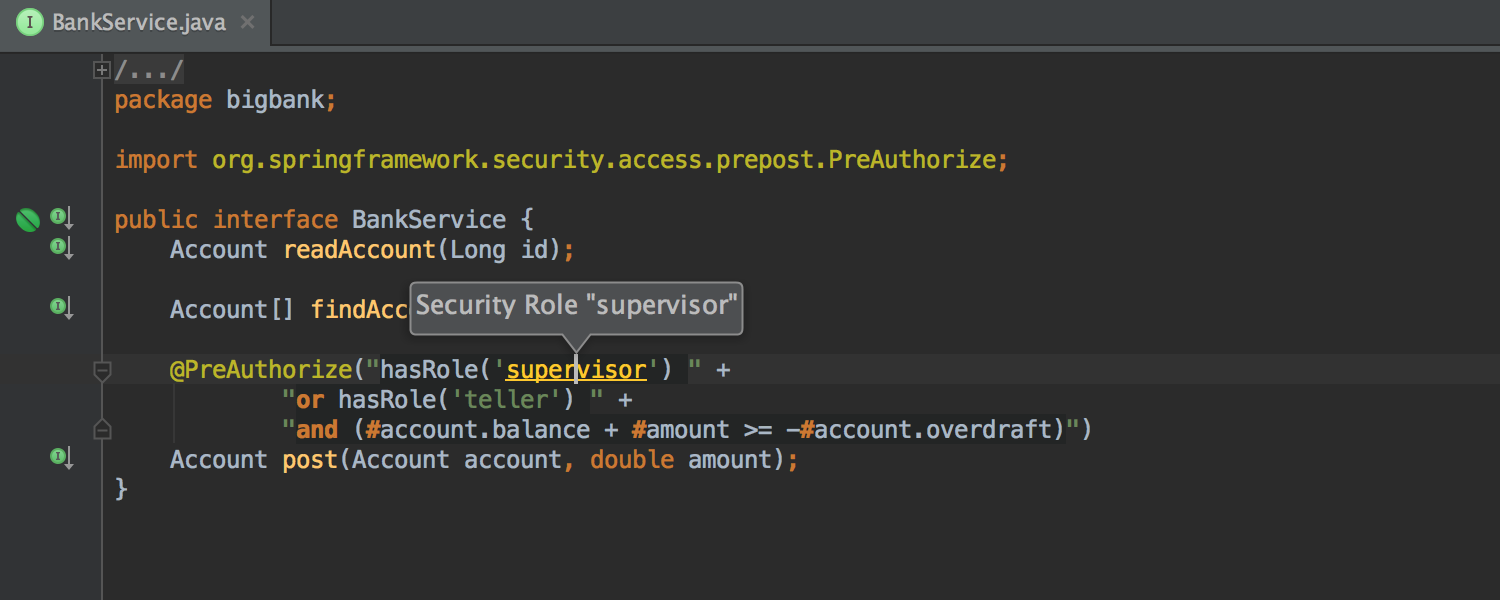The image size is (1500, 600).
Task: Expand the folded /.../ comment at file top
Action: tap(101, 69)
